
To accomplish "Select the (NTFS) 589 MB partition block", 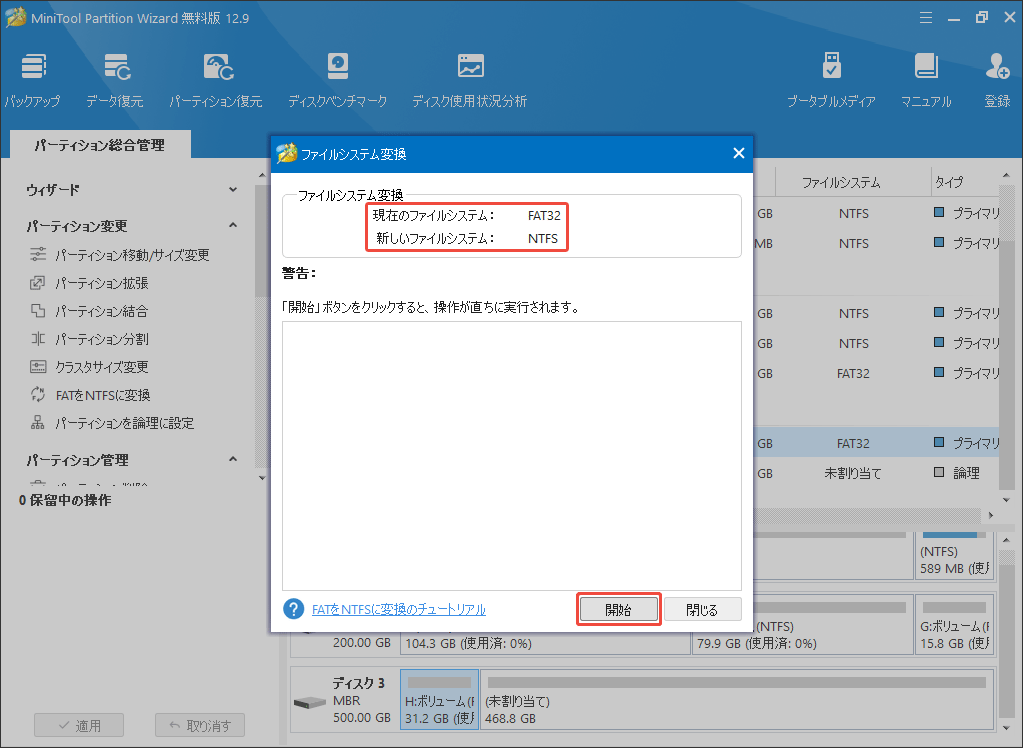I will [x=954, y=555].
